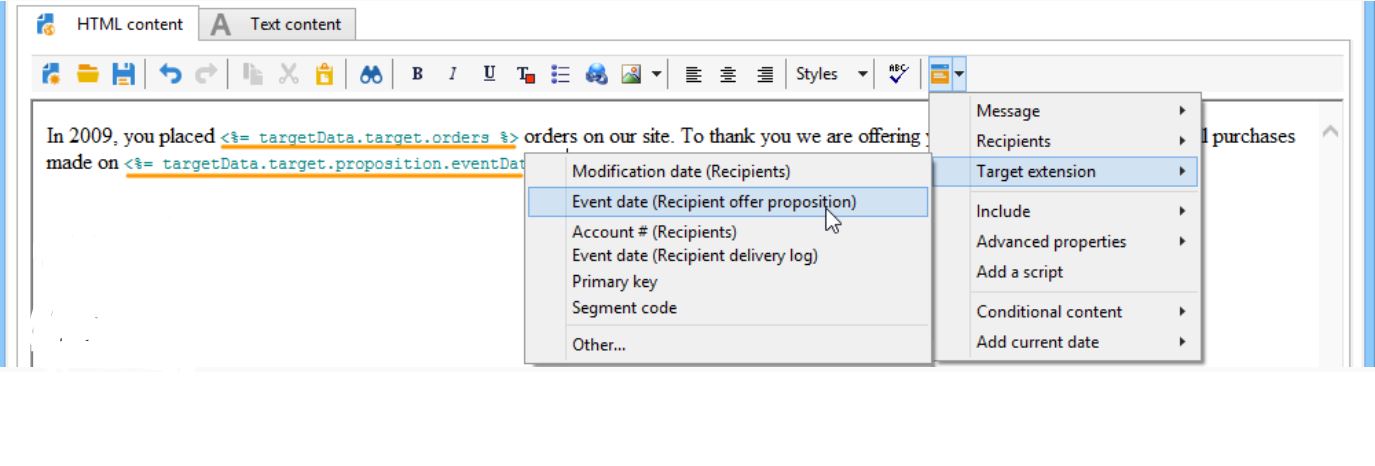Paste from clipboard icon

(324, 73)
